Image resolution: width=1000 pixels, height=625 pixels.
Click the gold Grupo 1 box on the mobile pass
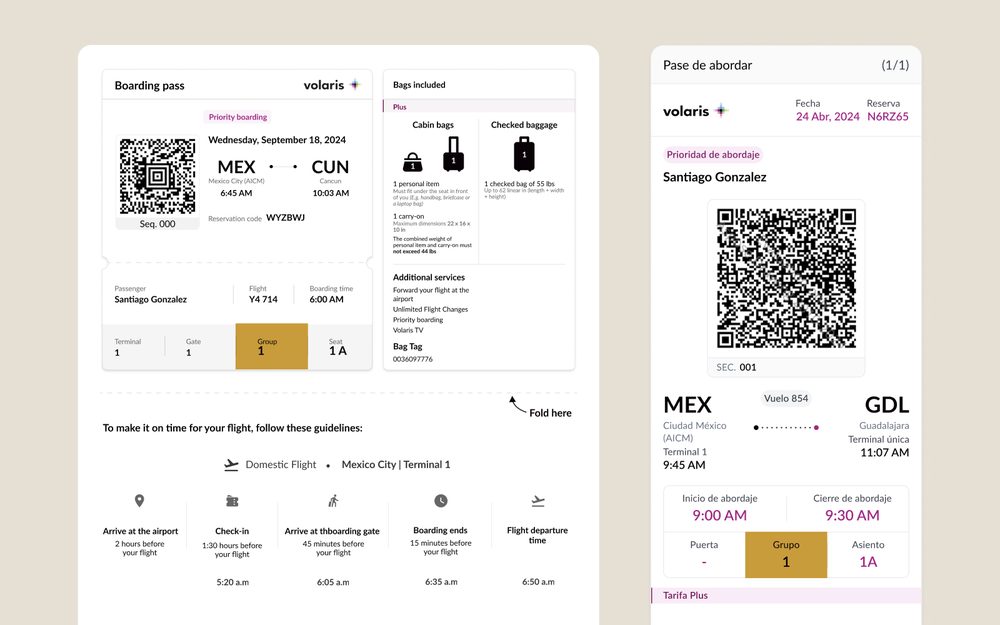coord(786,555)
